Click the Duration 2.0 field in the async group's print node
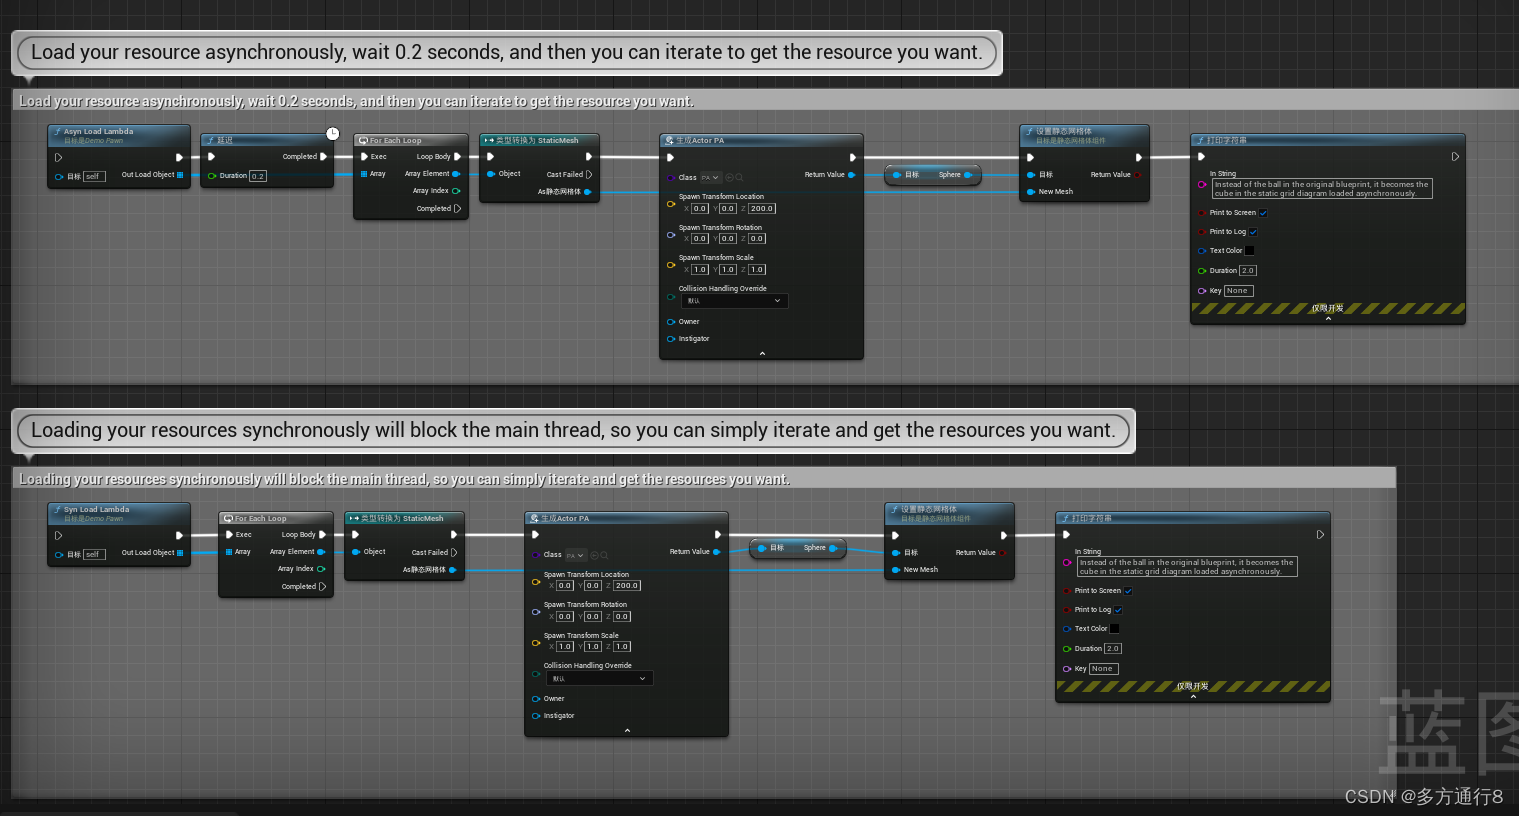The height and width of the screenshot is (816, 1519). point(1248,271)
